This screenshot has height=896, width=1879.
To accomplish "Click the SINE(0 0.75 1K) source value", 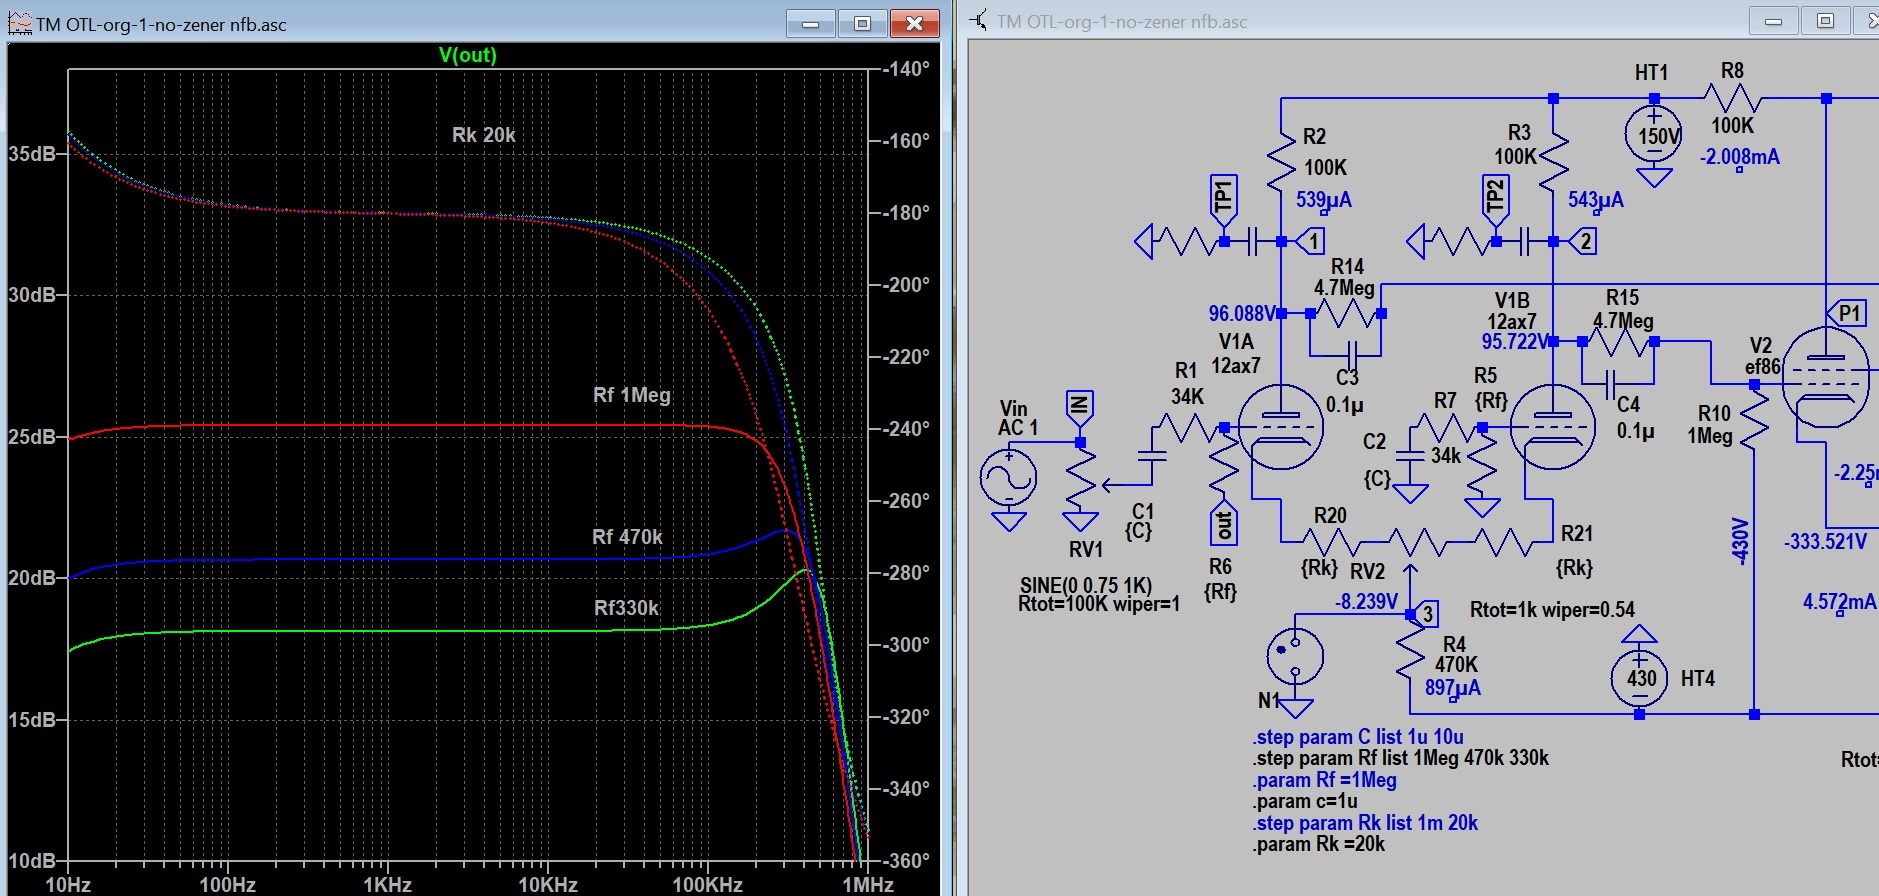I will (1085, 585).
